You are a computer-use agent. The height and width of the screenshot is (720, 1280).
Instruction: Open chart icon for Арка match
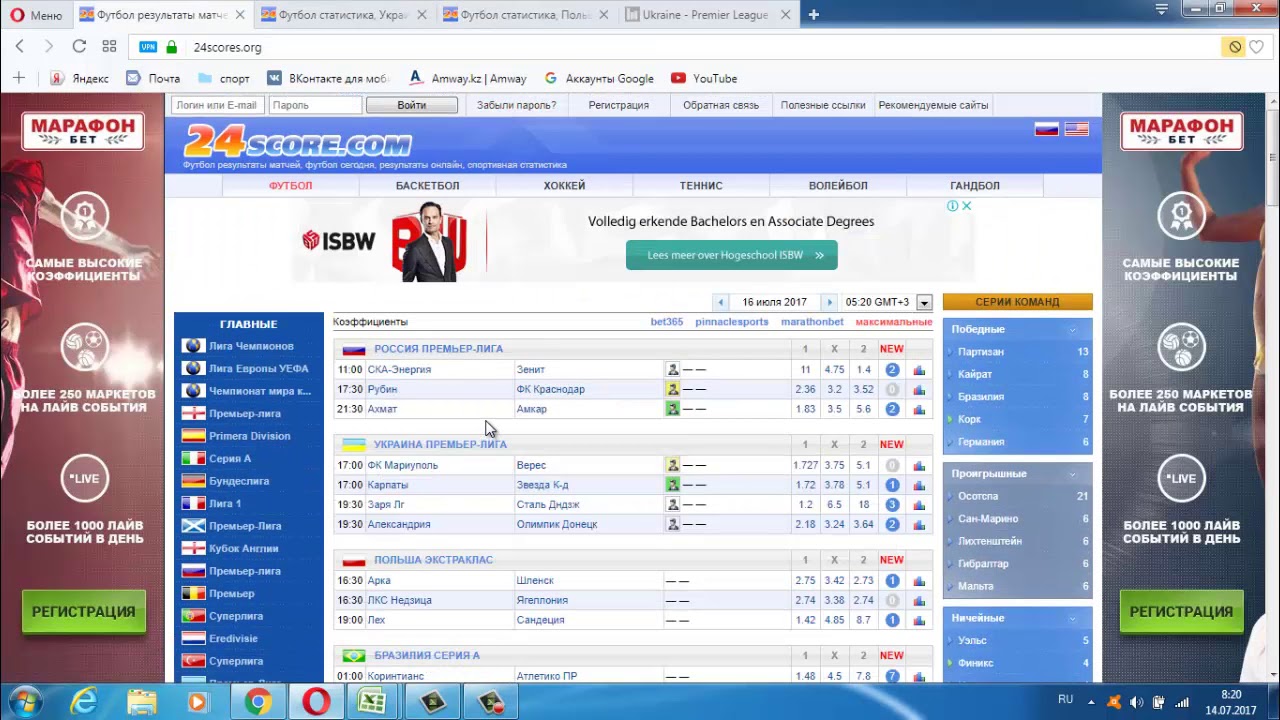pos(919,581)
